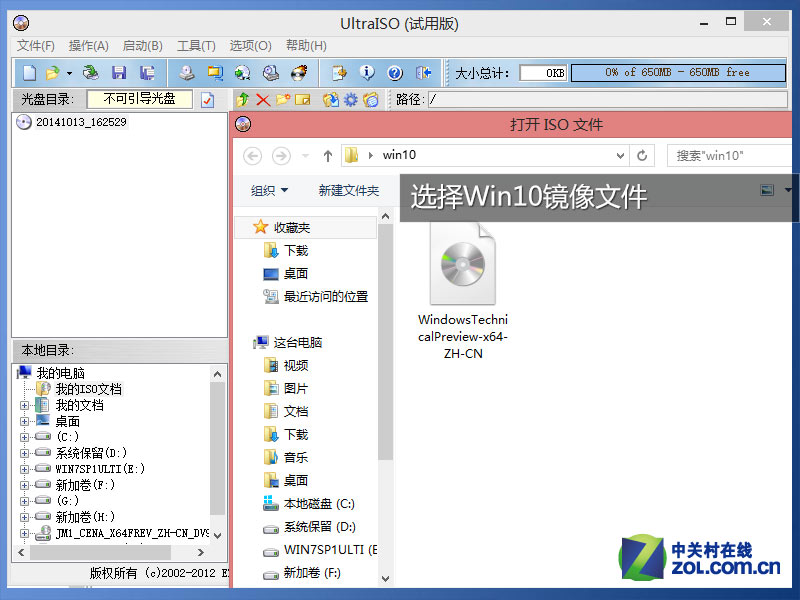Open the 操作(A) menu
The height and width of the screenshot is (600, 800).
pos(89,46)
